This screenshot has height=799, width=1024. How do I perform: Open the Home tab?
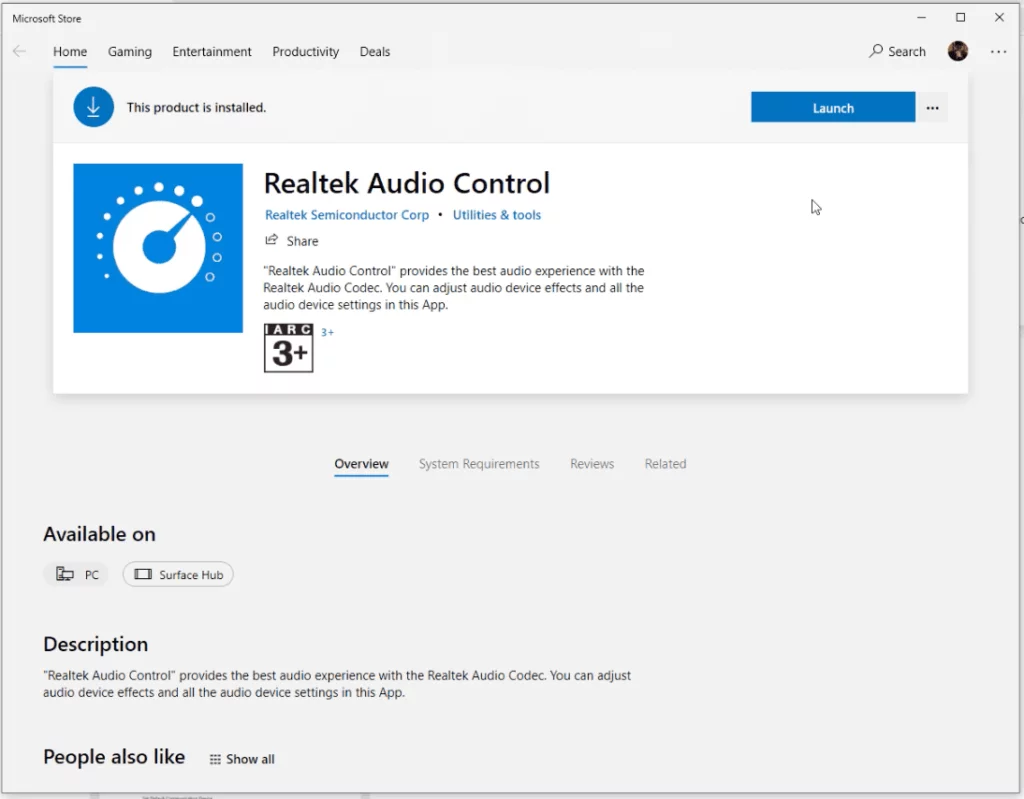coord(70,52)
